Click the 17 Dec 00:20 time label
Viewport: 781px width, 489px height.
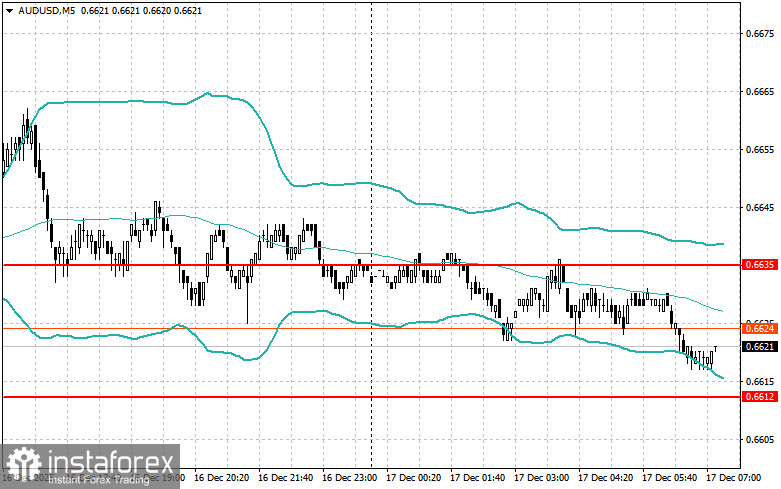pyautogui.click(x=413, y=478)
